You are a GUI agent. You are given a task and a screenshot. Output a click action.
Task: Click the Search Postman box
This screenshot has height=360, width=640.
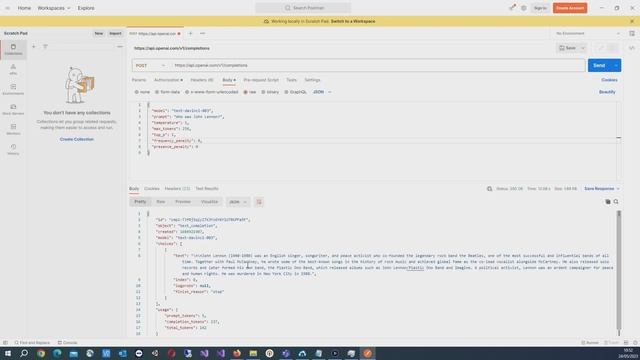pyautogui.click(x=303, y=8)
